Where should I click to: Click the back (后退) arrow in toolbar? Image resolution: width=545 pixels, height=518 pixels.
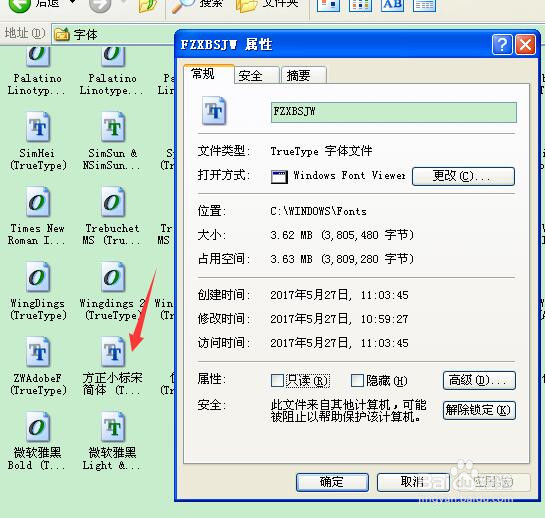(19, 5)
